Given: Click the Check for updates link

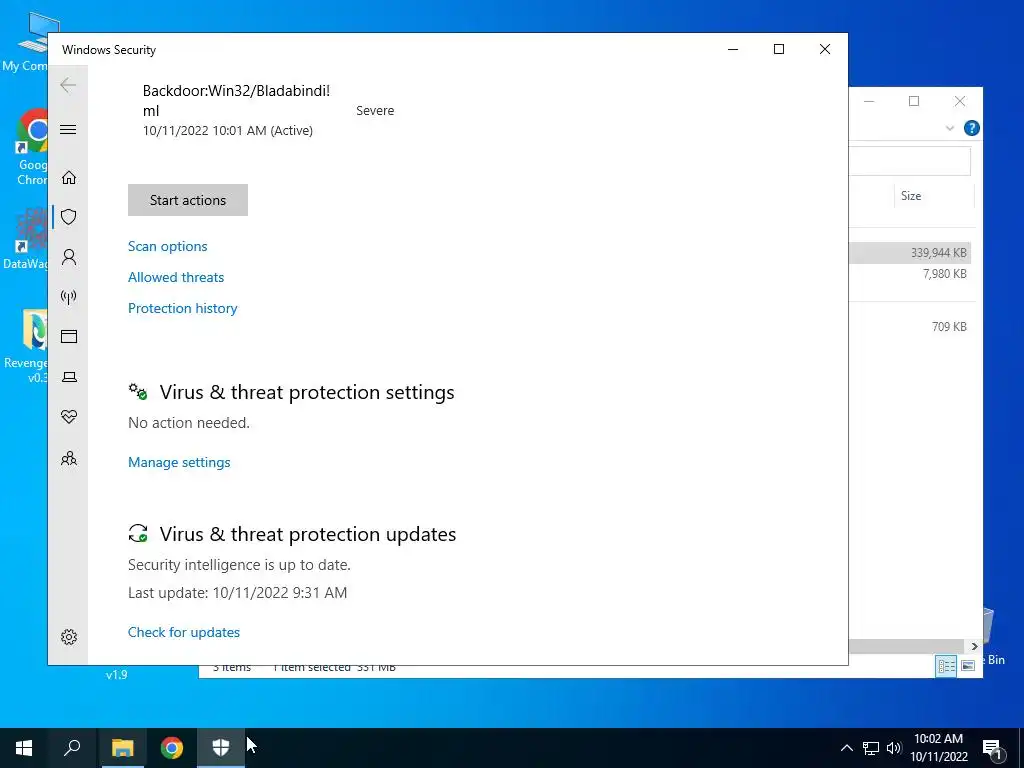Looking at the screenshot, I should pyautogui.click(x=184, y=632).
